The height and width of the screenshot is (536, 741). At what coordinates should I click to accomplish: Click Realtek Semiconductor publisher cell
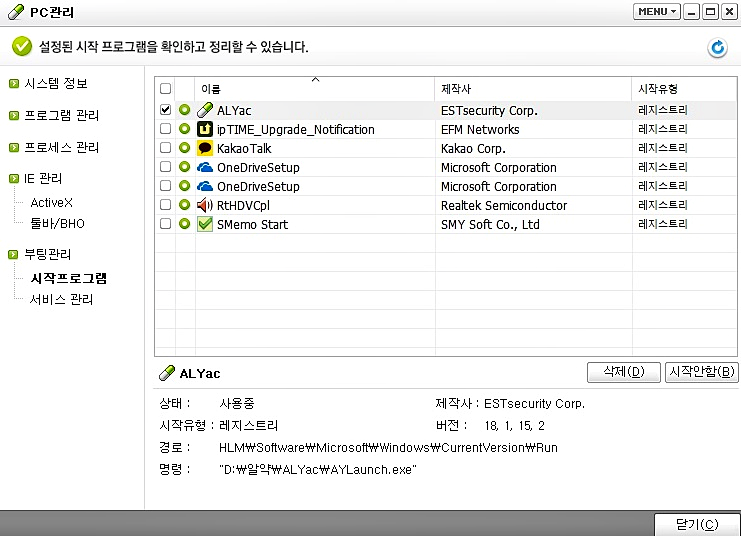tap(504, 206)
